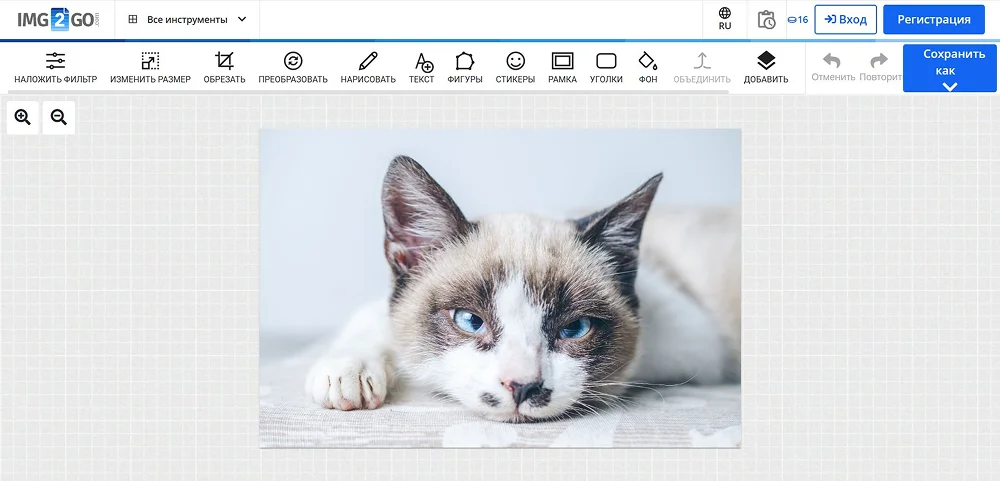
Task: Open the Transform tool (Преобразовать)
Action: (293, 67)
